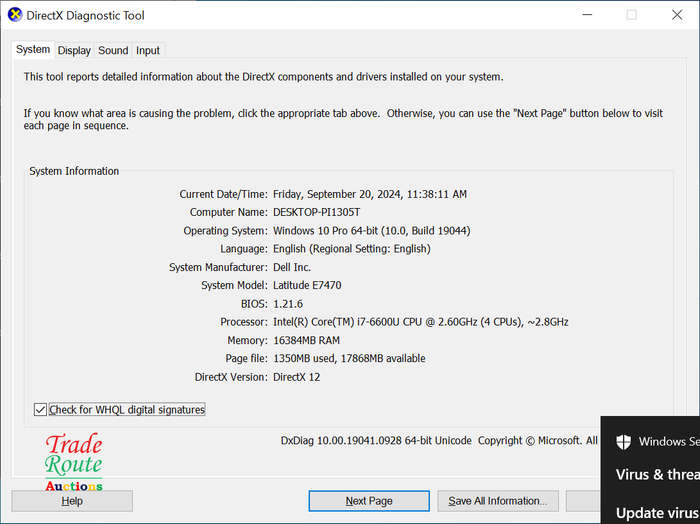The image size is (700, 524).
Task: Open the Input tab
Action: point(148,50)
